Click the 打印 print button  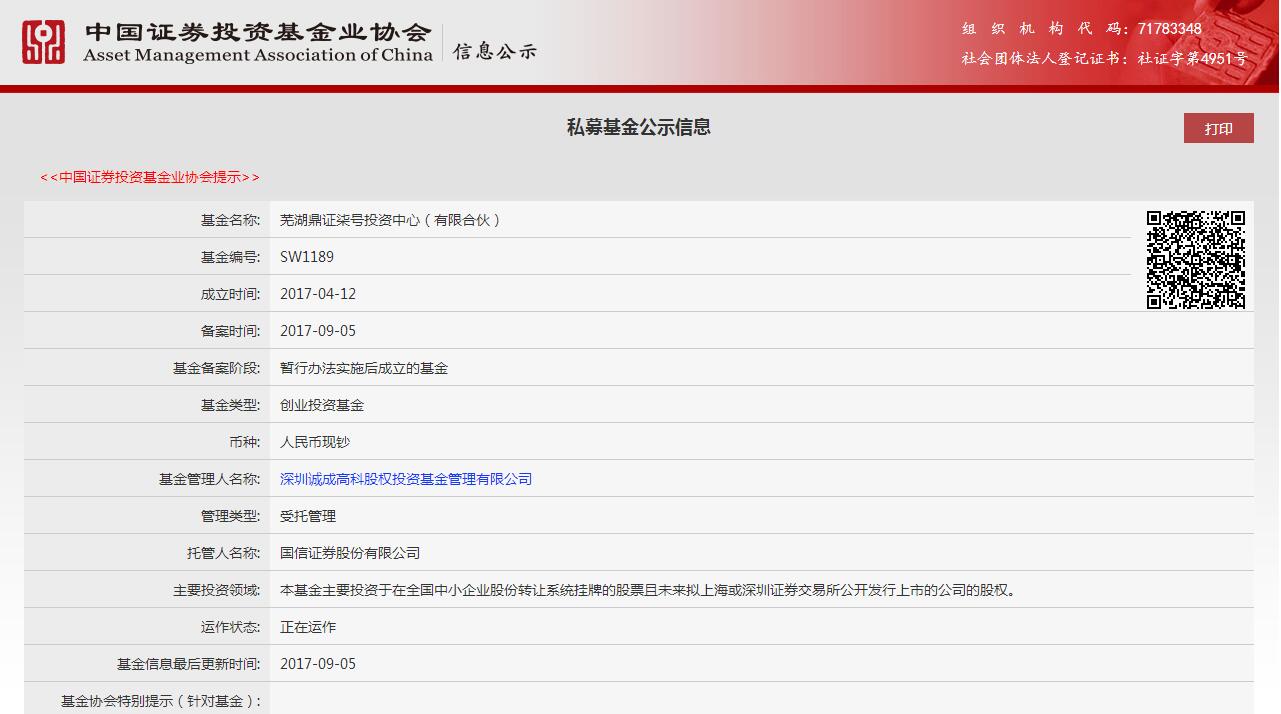click(x=1219, y=128)
